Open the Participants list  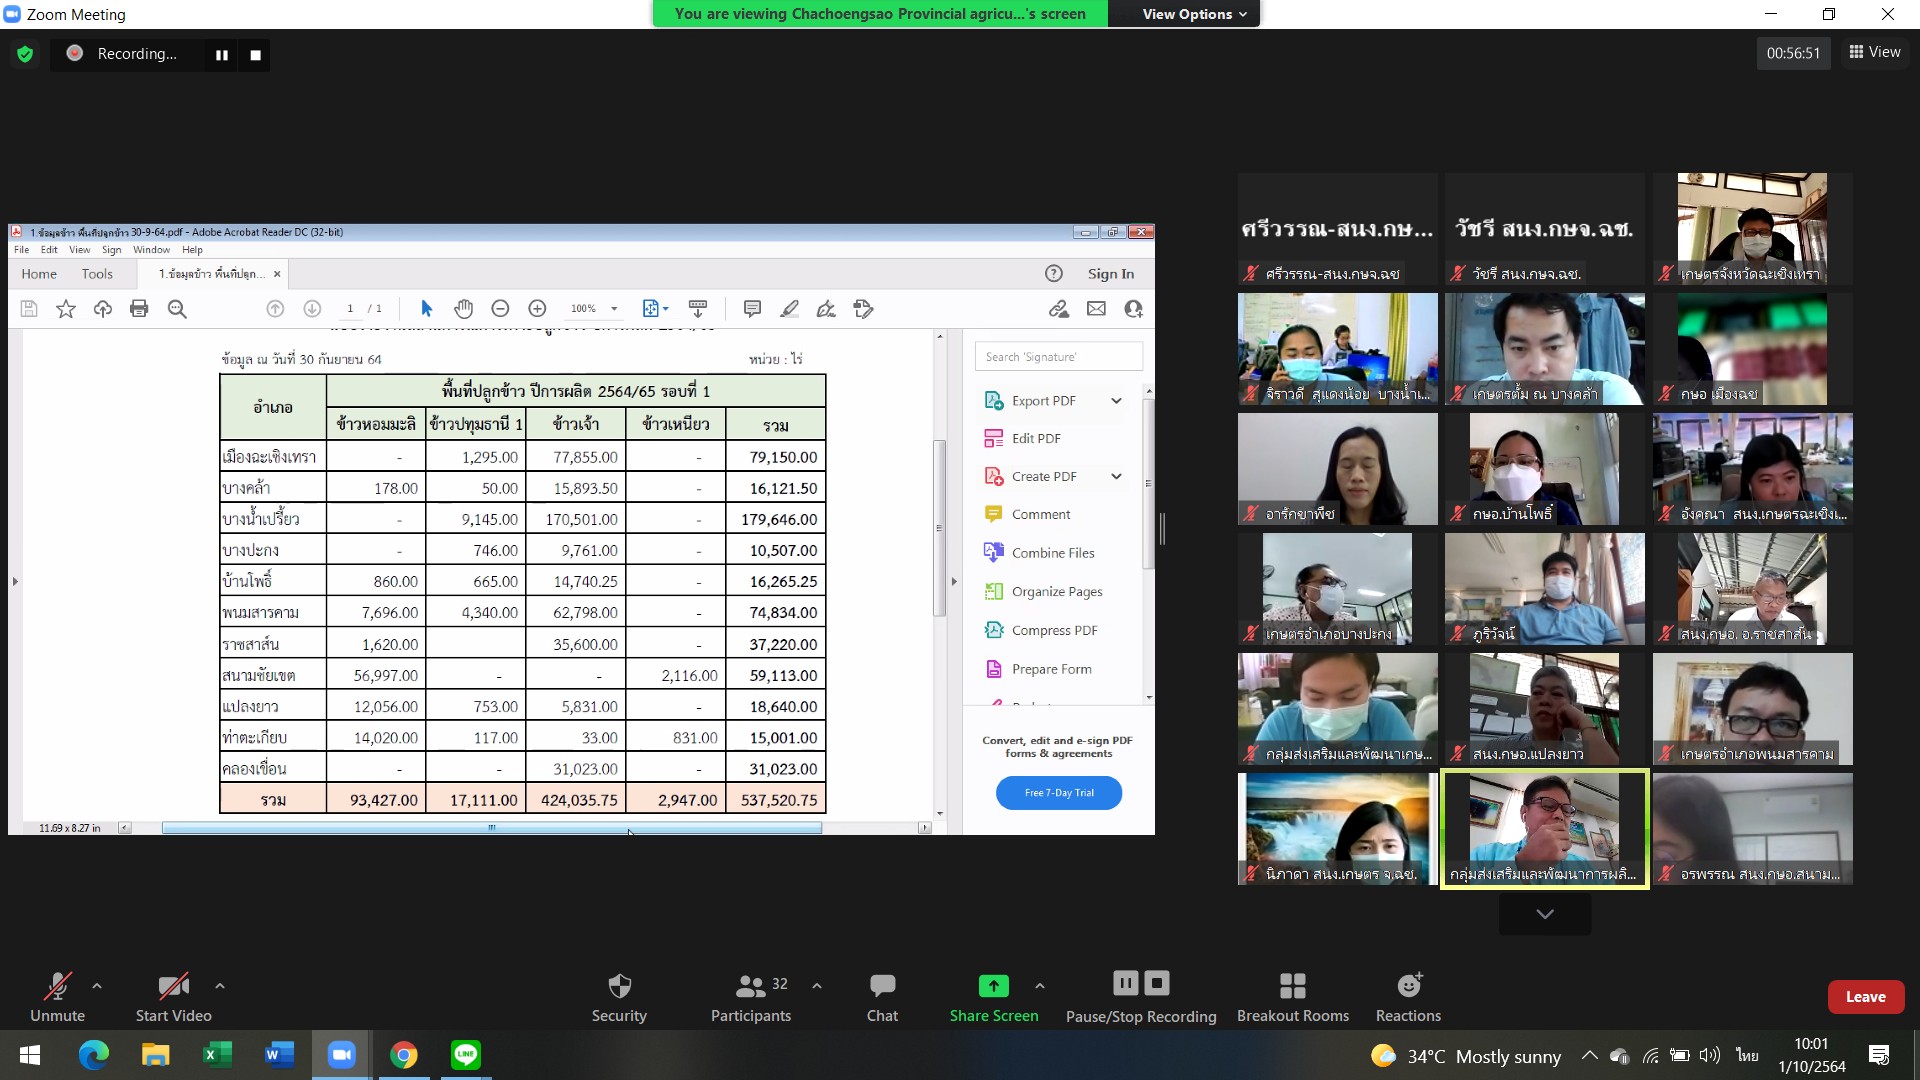tap(750, 986)
